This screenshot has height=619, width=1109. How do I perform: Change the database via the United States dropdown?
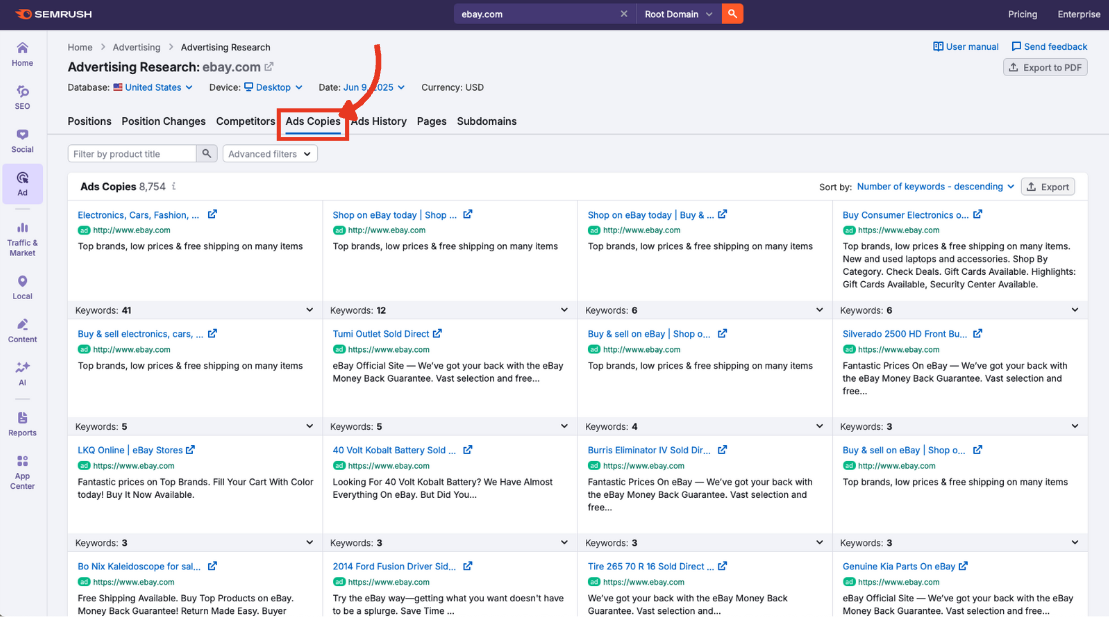pos(152,87)
